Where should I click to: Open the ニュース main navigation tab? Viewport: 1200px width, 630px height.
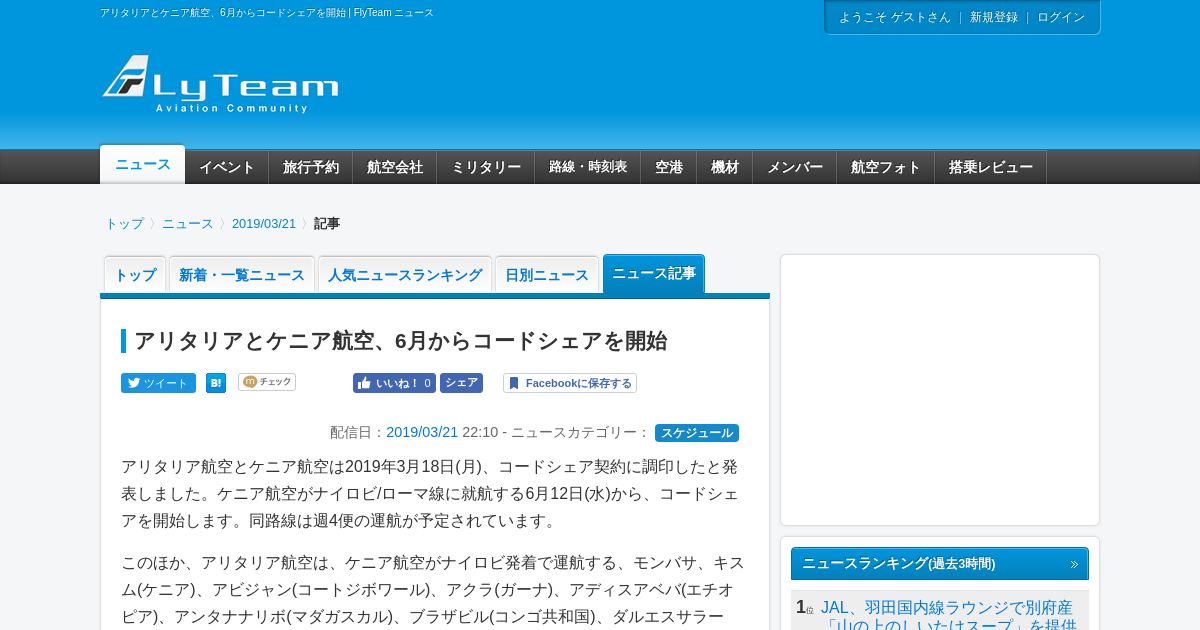(x=142, y=165)
